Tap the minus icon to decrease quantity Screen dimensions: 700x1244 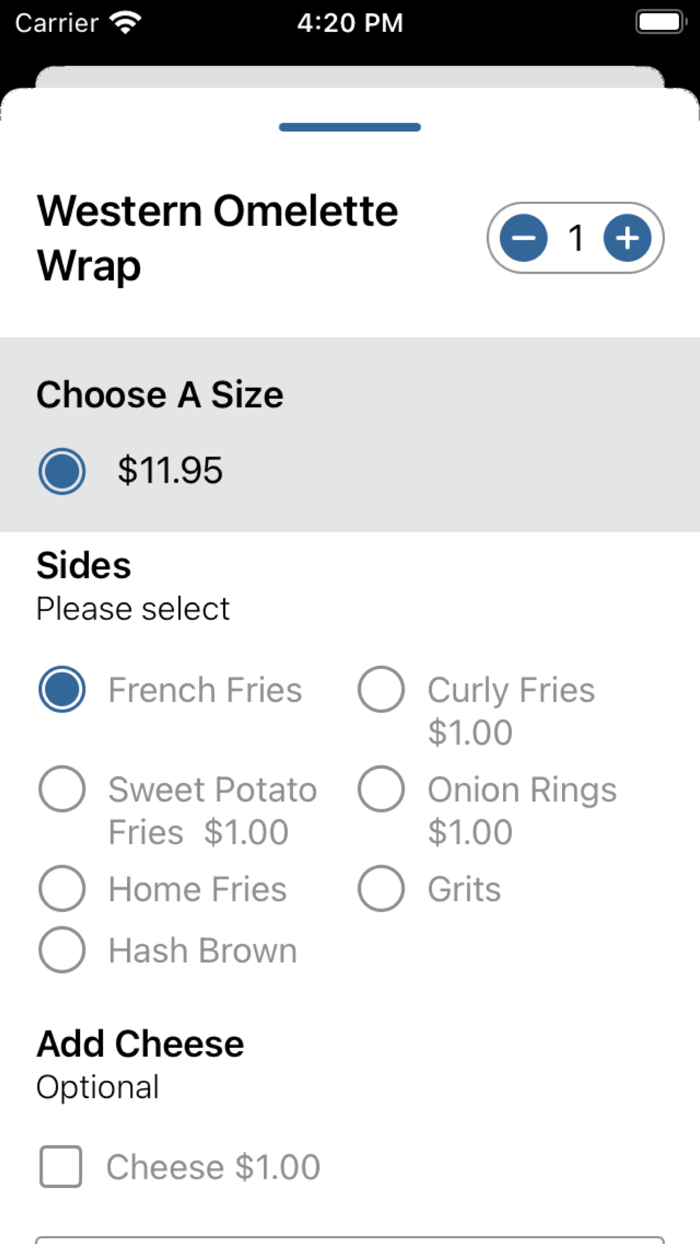click(x=523, y=238)
